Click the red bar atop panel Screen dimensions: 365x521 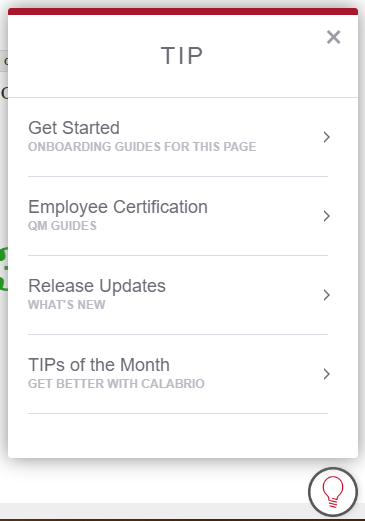[x=183, y=12]
